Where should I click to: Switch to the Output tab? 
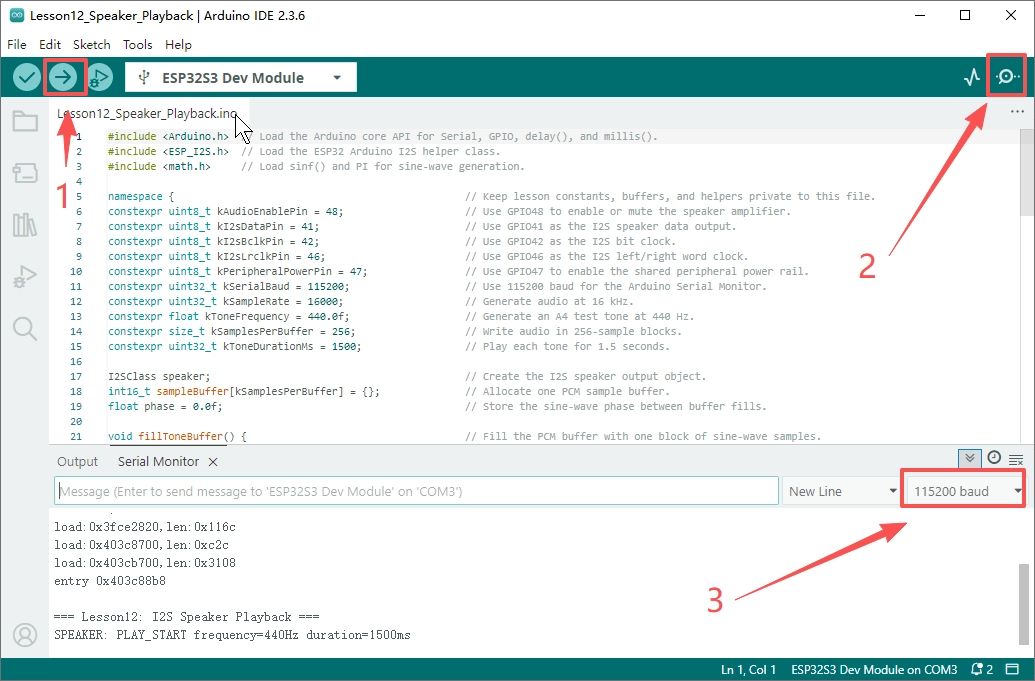[77, 462]
